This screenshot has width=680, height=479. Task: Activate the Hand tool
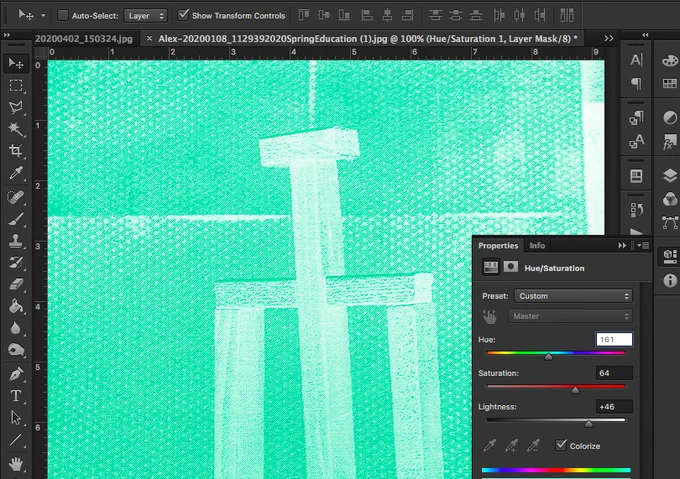point(16,463)
